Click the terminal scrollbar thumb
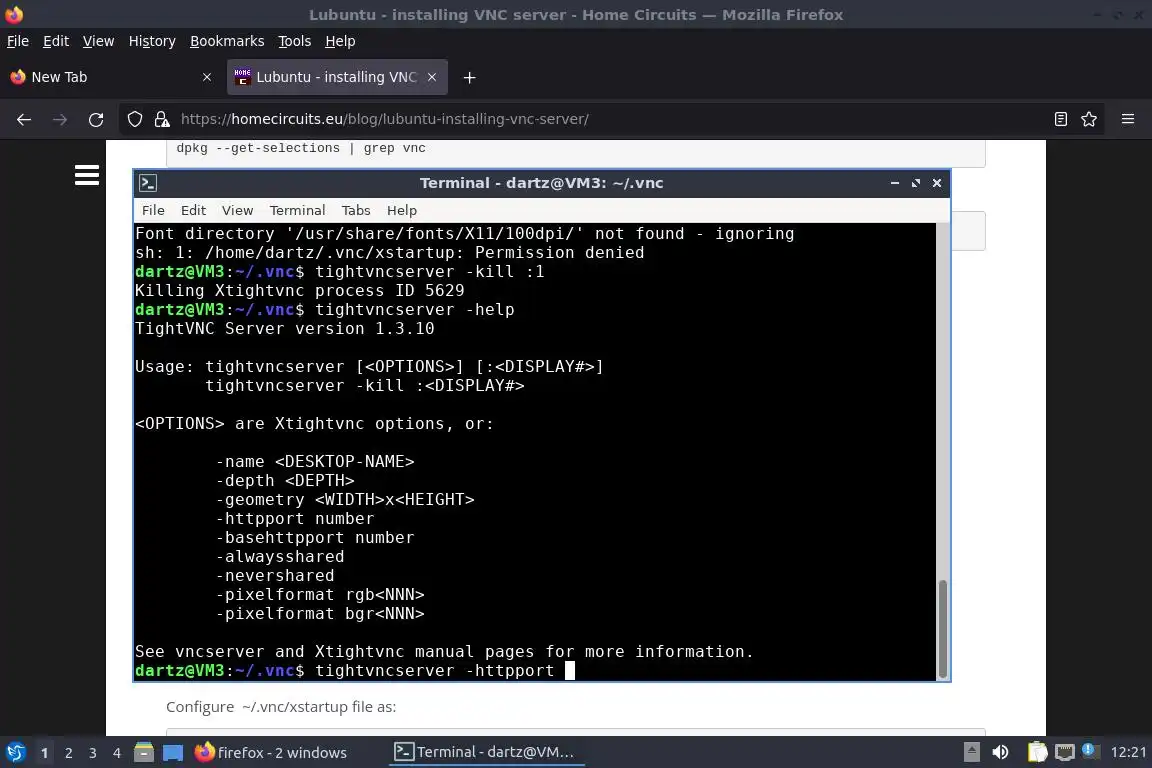Image resolution: width=1152 pixels, height=768 pixels. click(x=943, y=628)
